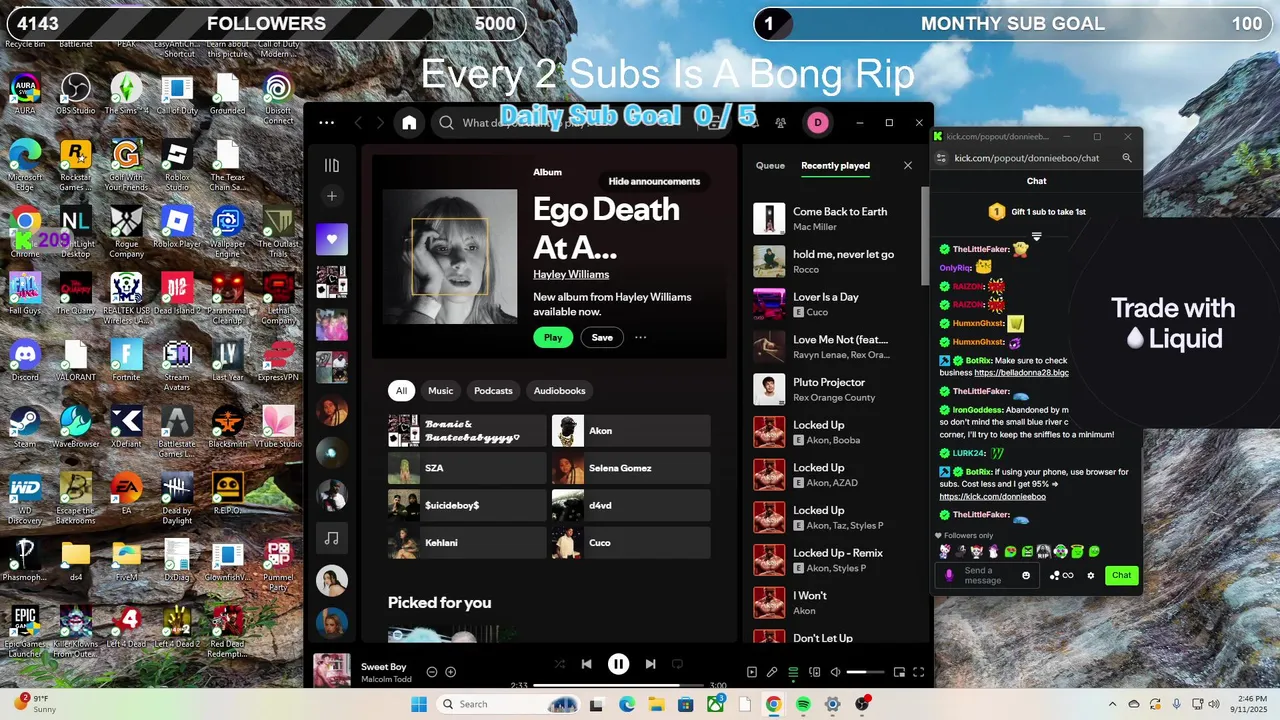Open Spotify from the taskbar
Viewport: 1280px width, 720px height.
803,704
